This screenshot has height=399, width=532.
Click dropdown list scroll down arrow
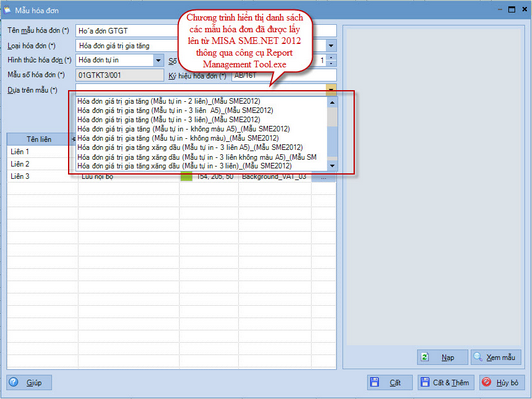[x=332, y=166]
